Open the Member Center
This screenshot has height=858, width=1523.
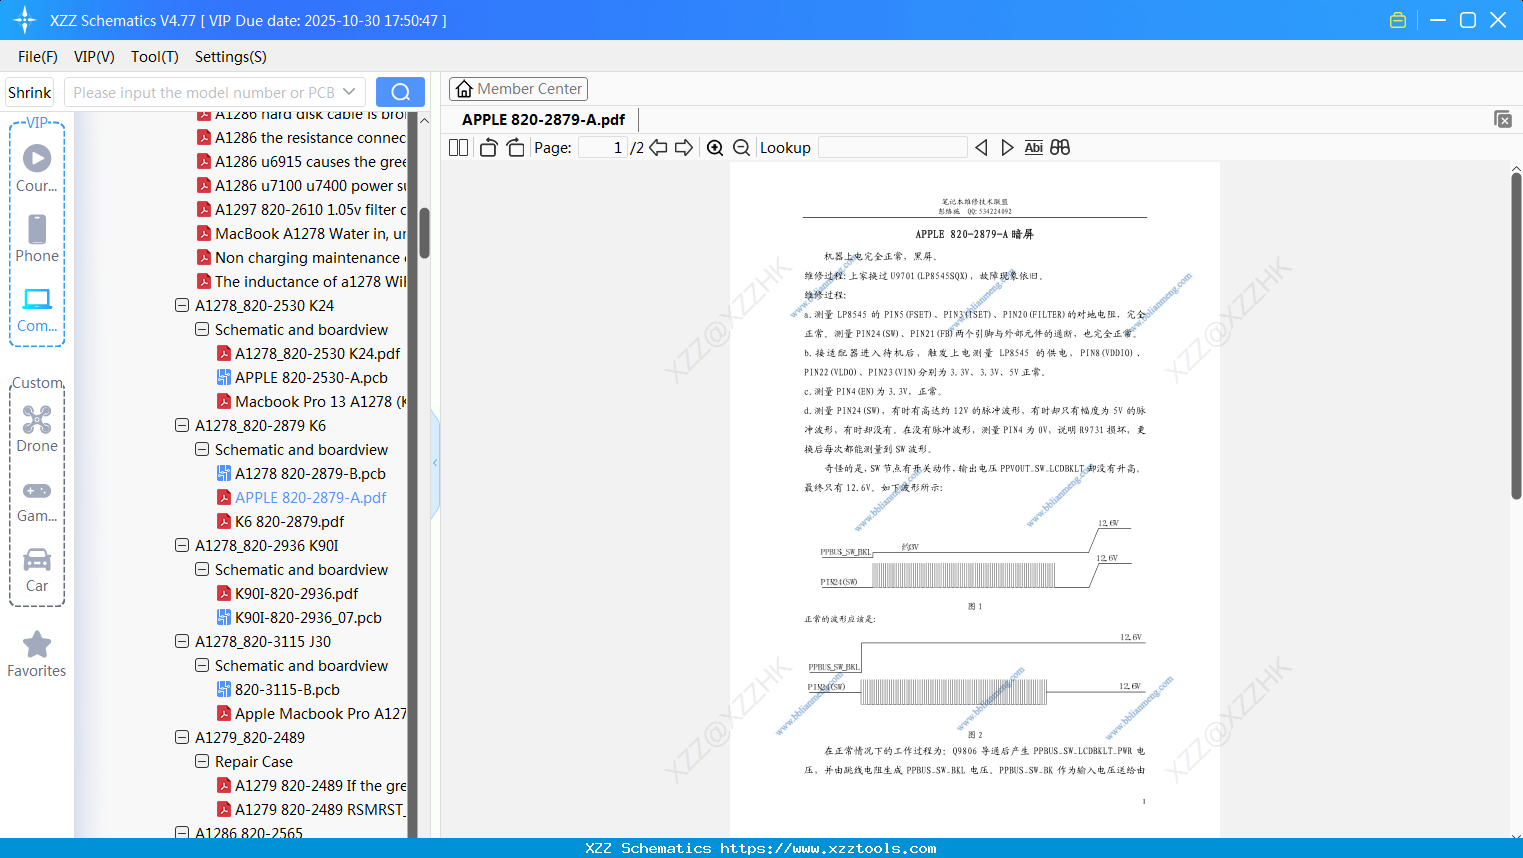click(518, 89)
